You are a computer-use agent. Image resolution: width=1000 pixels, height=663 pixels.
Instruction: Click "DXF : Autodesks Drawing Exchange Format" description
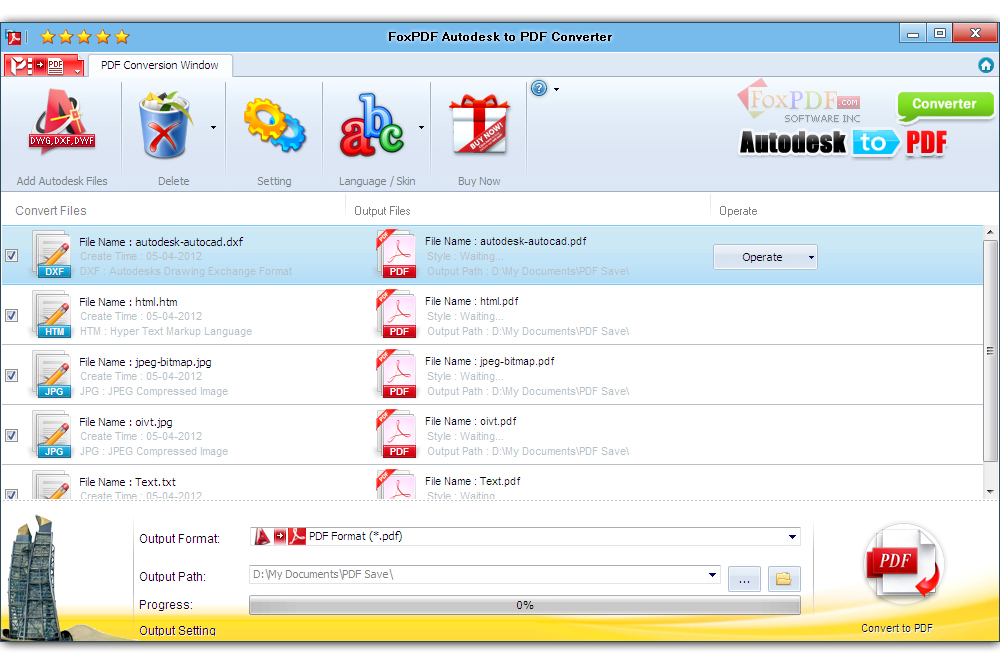pyautogui.click(x=186, y=272)
